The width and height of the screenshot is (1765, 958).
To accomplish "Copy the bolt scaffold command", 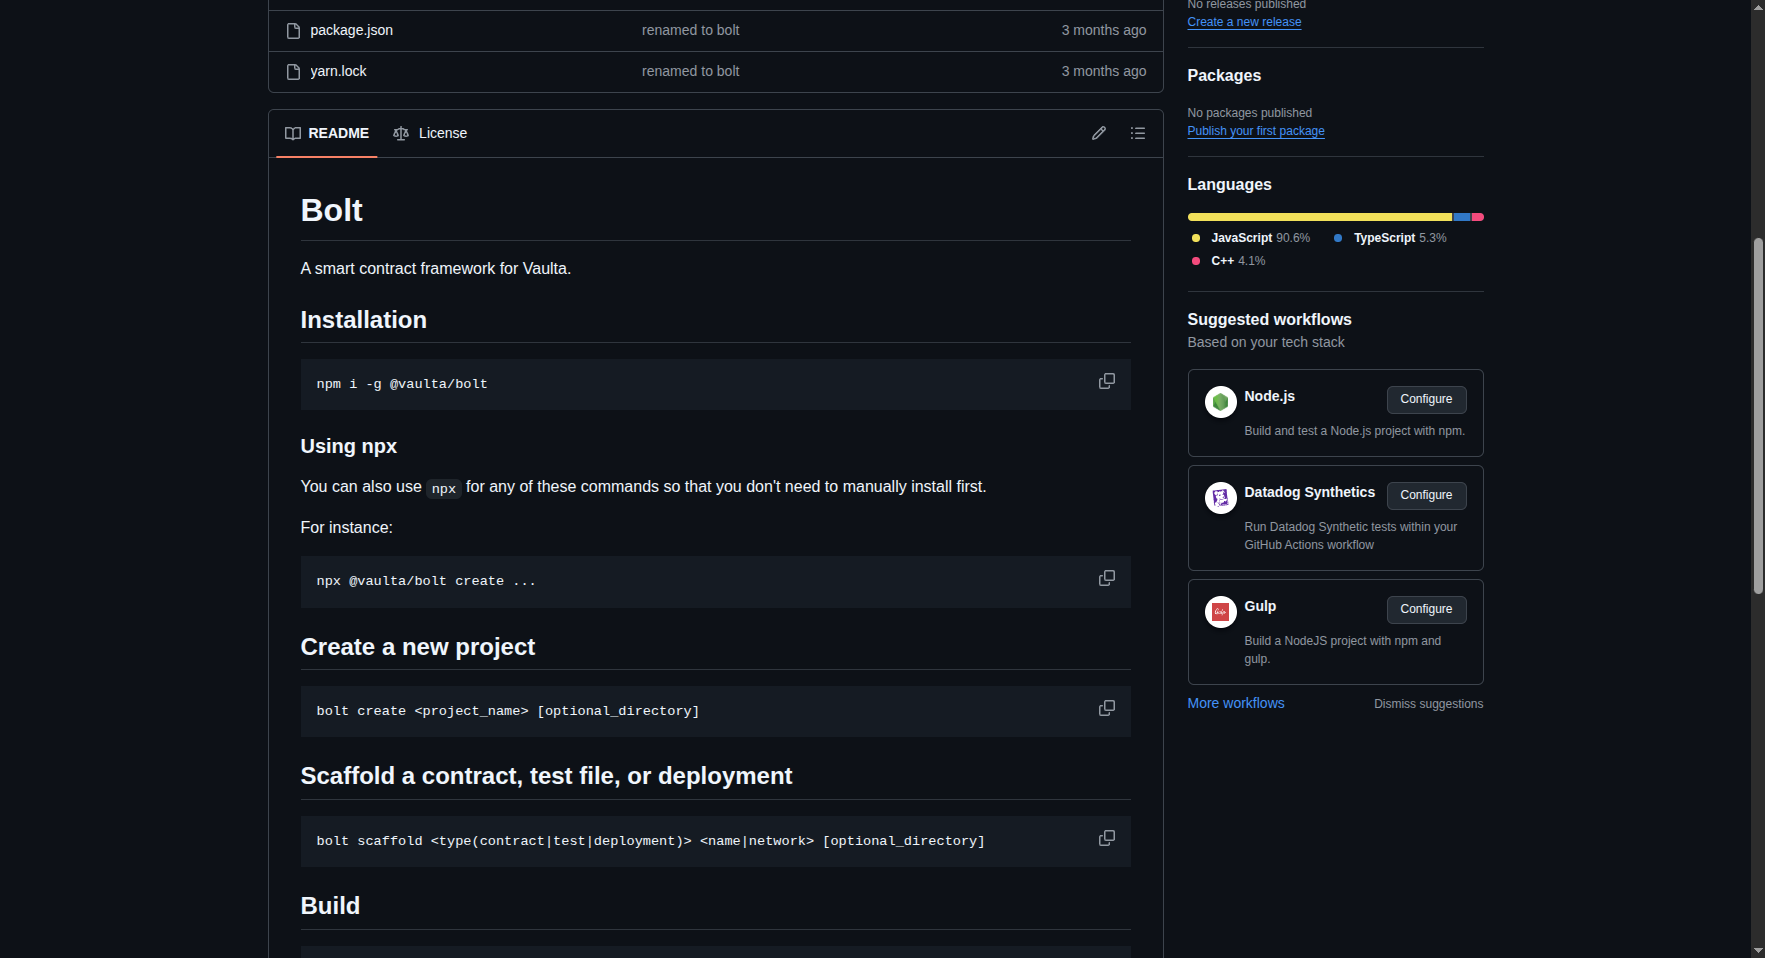I will pyautogui.click(x=1106, y=838).
